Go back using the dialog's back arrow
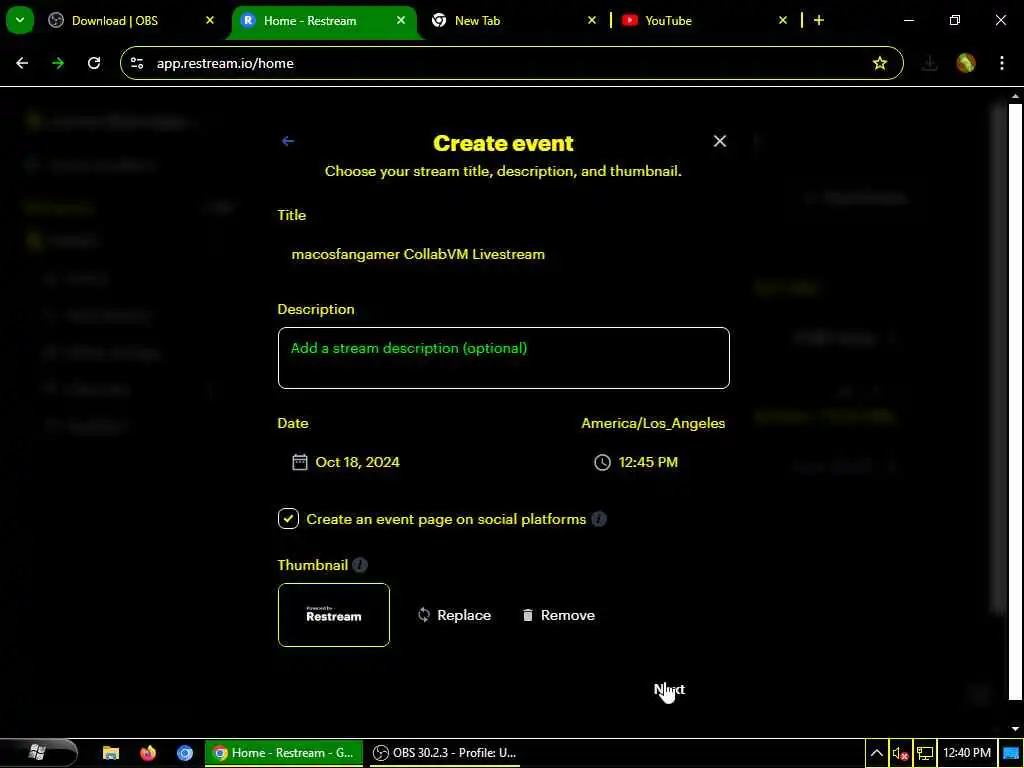This screenshot has width=1024, height=768. [287, 141]
